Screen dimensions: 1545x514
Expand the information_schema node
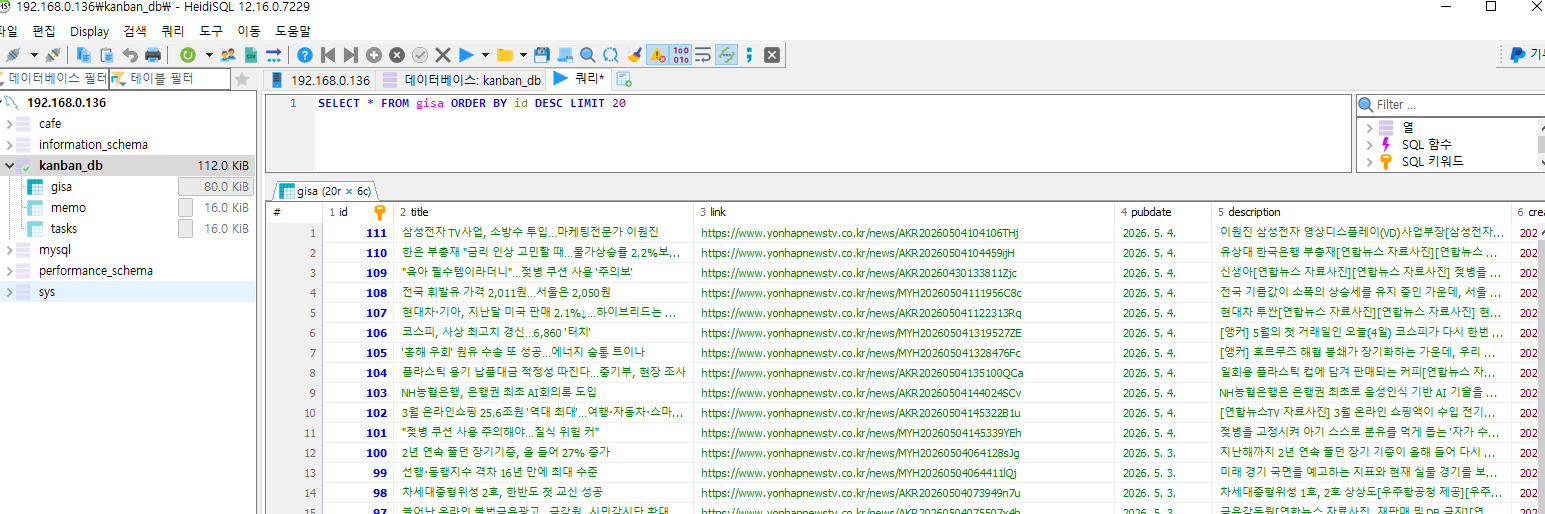point(9,145)
